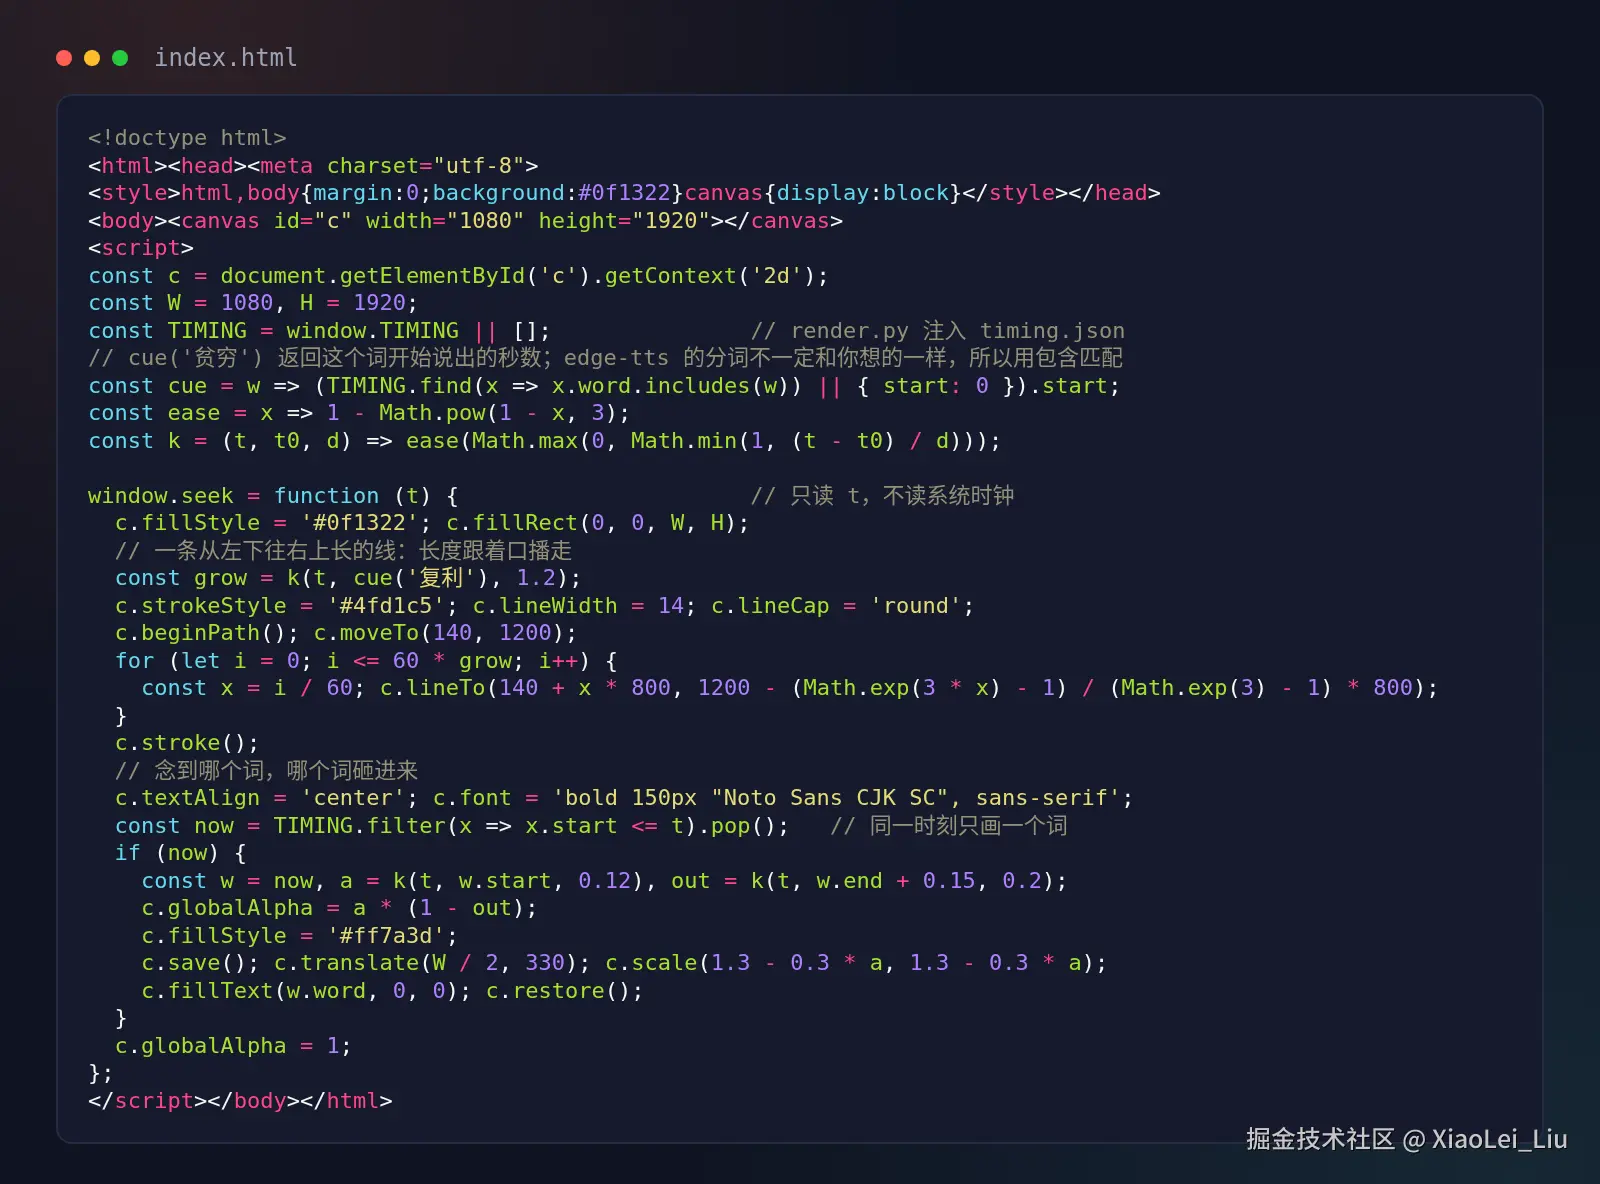Click the 'const grow' declaration

click(180, 578)
